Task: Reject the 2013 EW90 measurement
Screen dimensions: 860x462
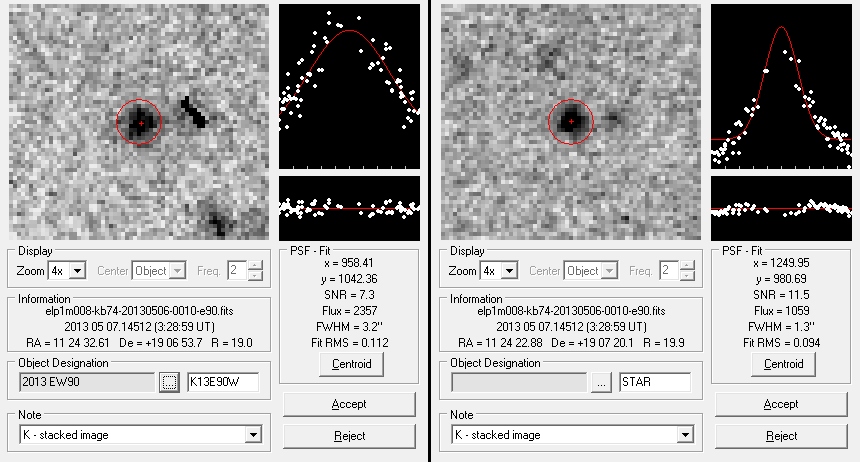Action: tap(348, 436)
